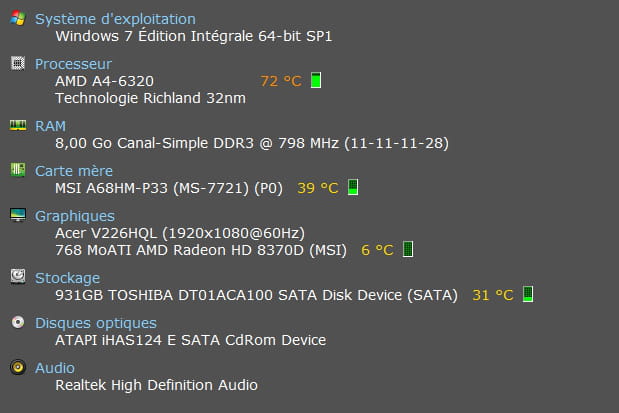Click the Windows logo operating system icon
The width and height of the screenshot is (619, 413).
point(17,19)
